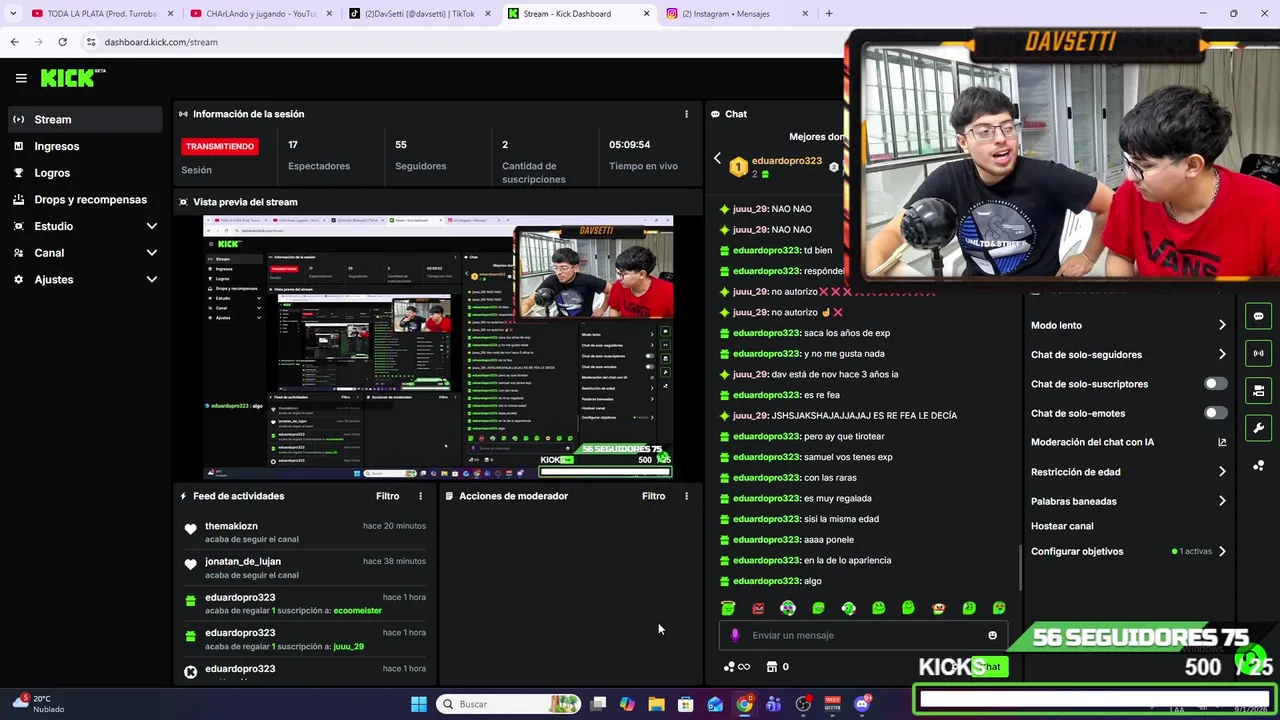Open File Explorer from taskbar
Image resolution: width=1280 pixels, height=720 pixels.
[x=656, y=704]
